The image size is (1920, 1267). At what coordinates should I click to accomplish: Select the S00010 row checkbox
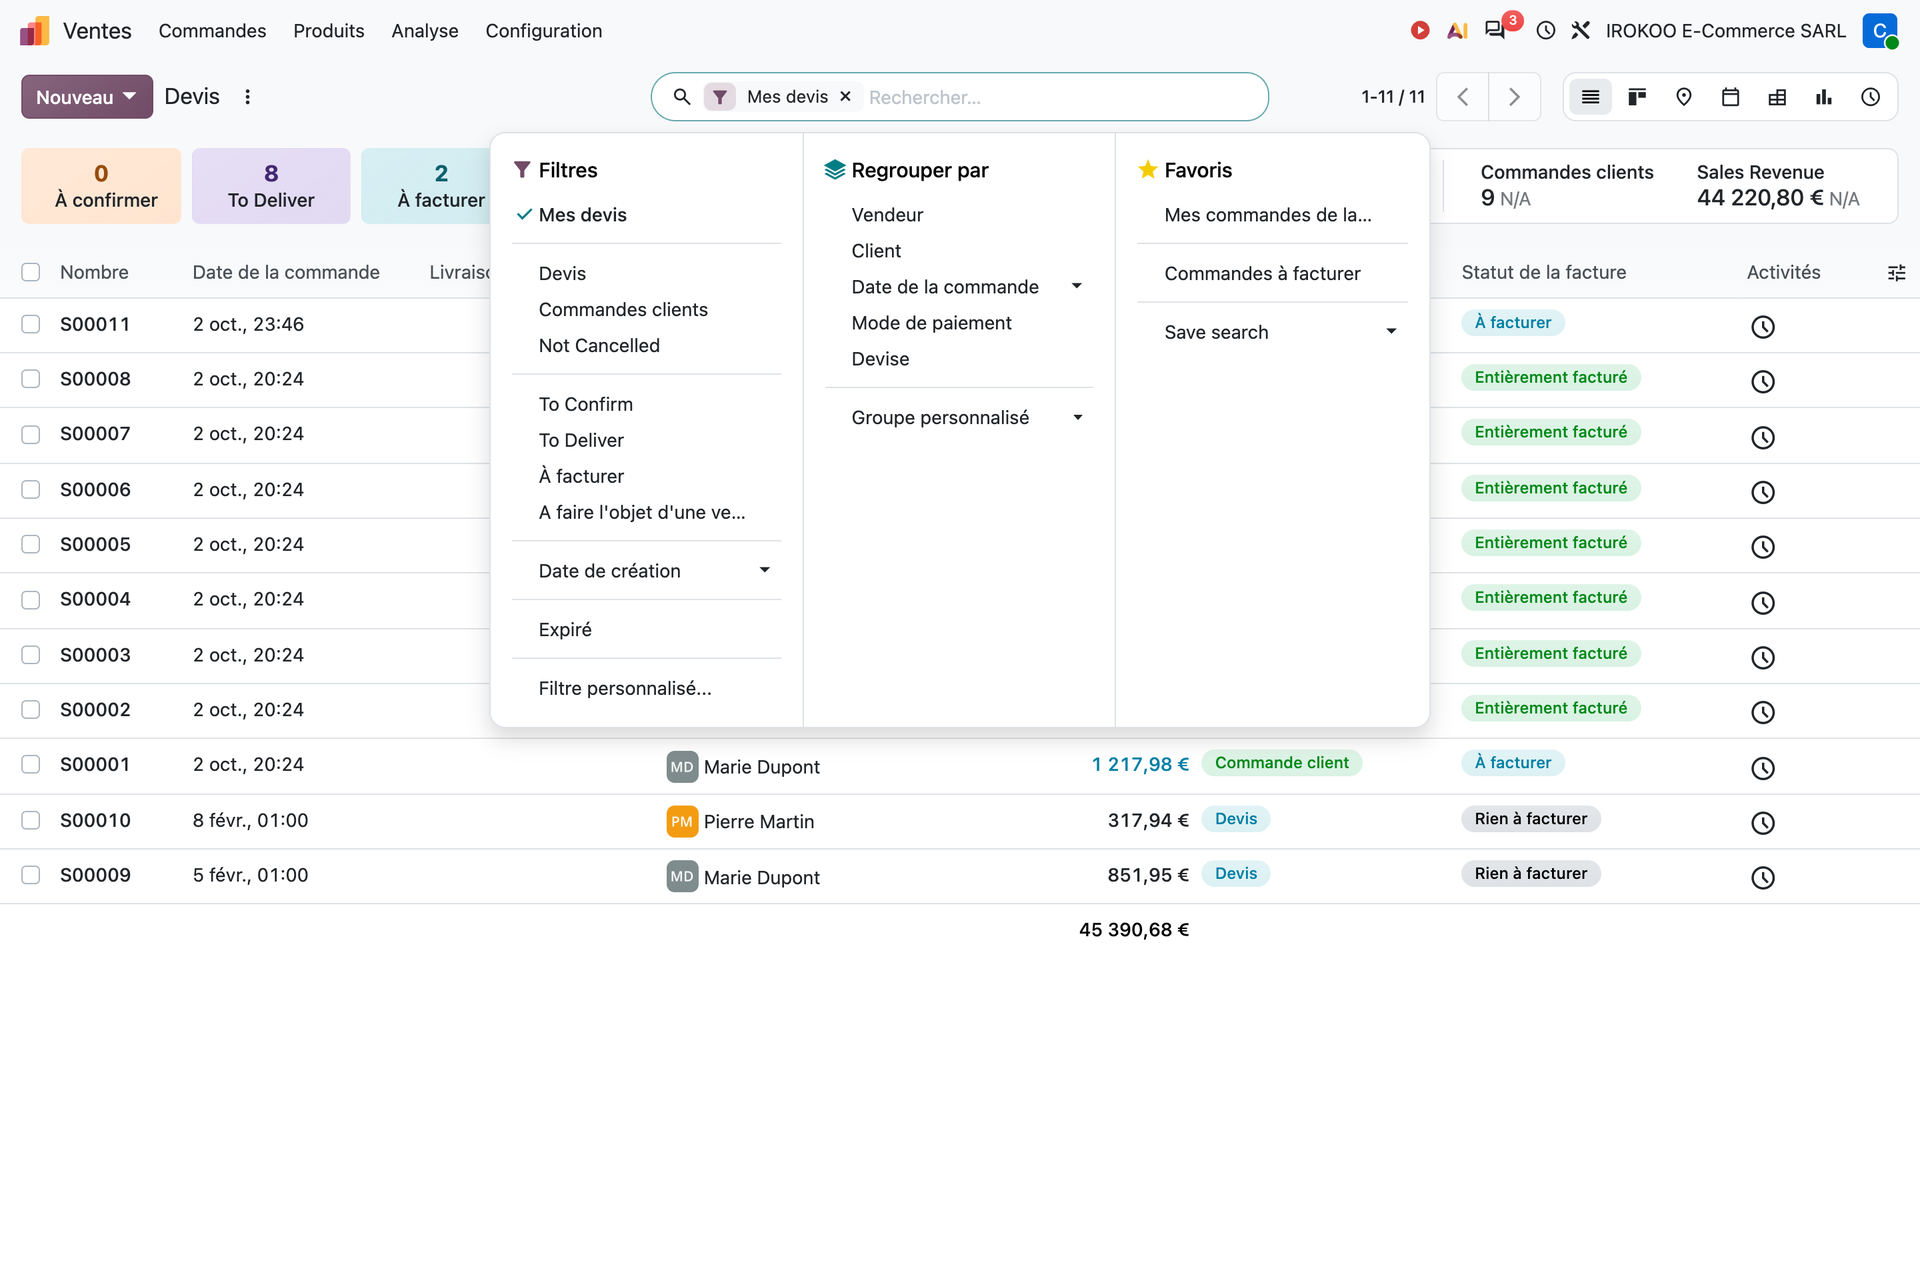[31, 820]
